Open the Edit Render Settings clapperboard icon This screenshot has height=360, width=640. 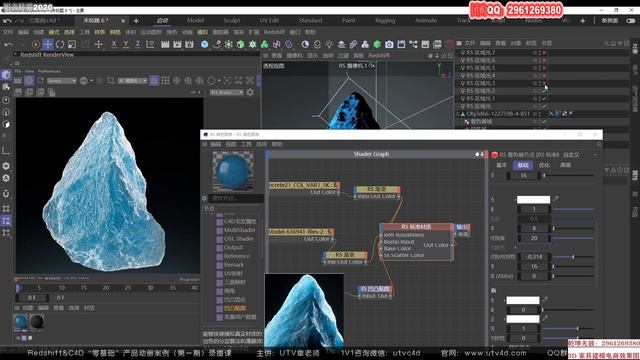click(x=189, y=44)
